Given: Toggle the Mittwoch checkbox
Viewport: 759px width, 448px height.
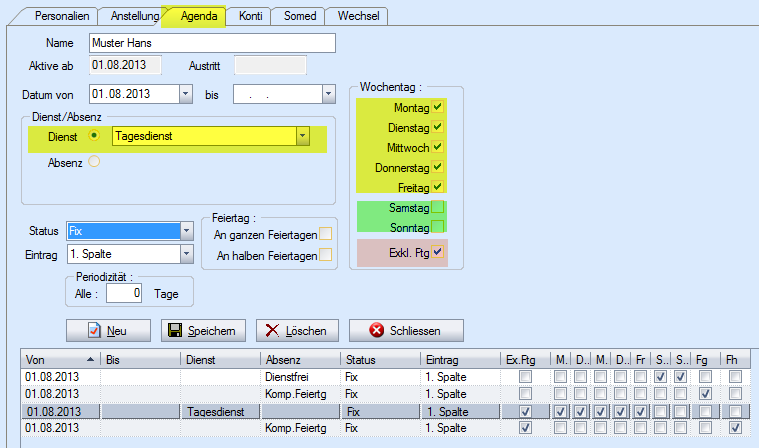Looking at the screenshot, I should click(438, 147).
